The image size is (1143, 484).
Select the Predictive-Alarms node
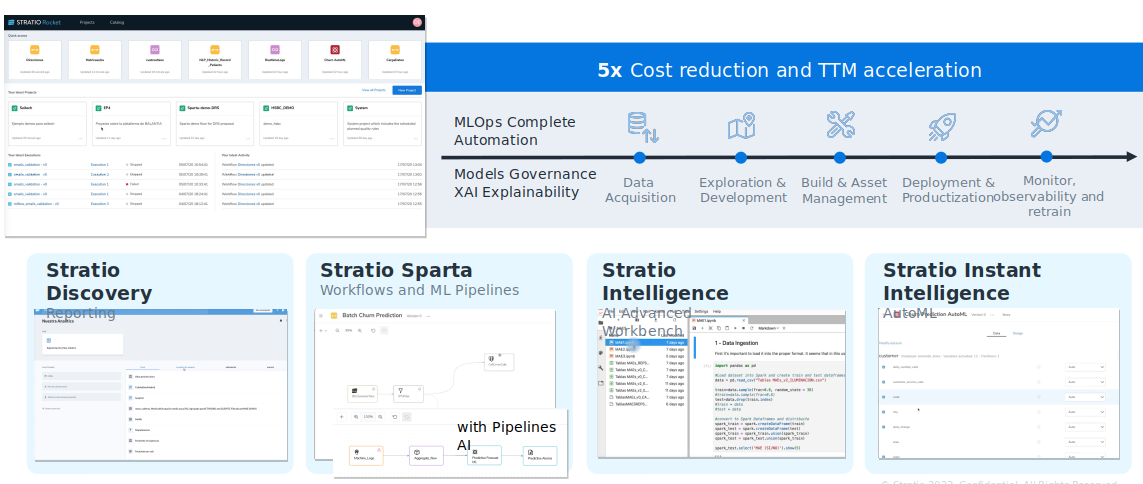tap(540, 456)
